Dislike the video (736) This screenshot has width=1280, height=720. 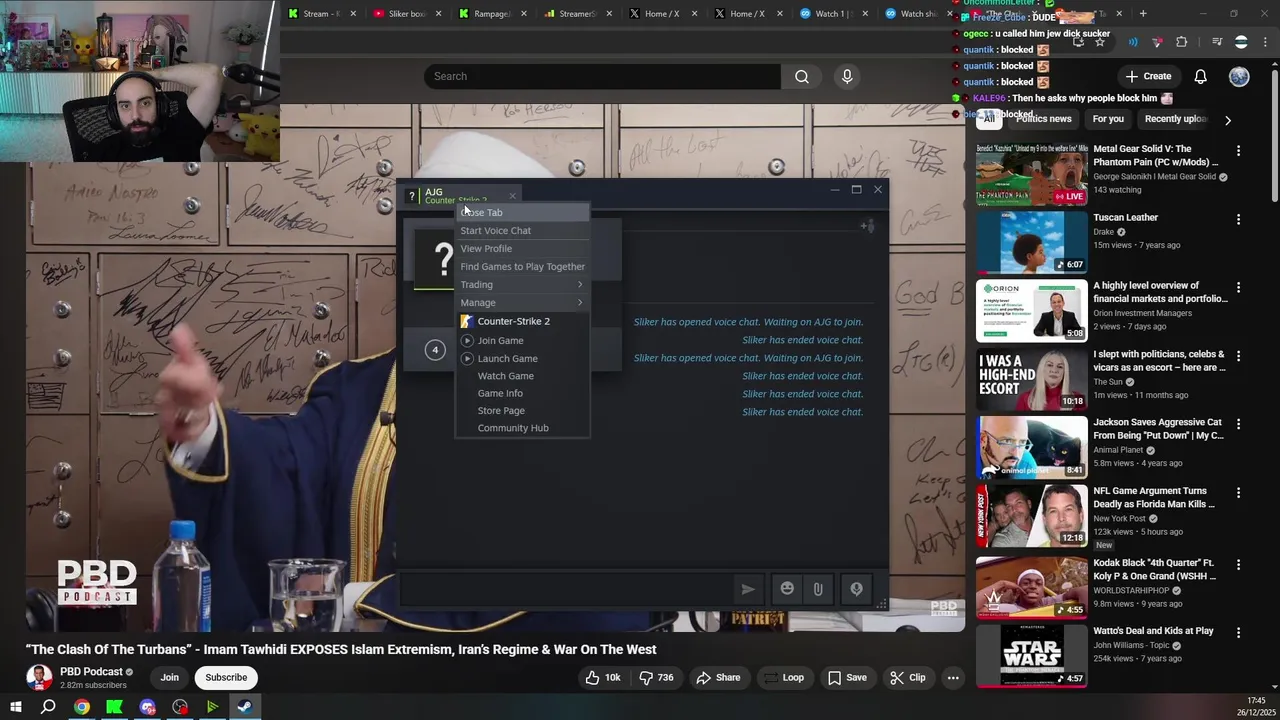pos(657,678)
